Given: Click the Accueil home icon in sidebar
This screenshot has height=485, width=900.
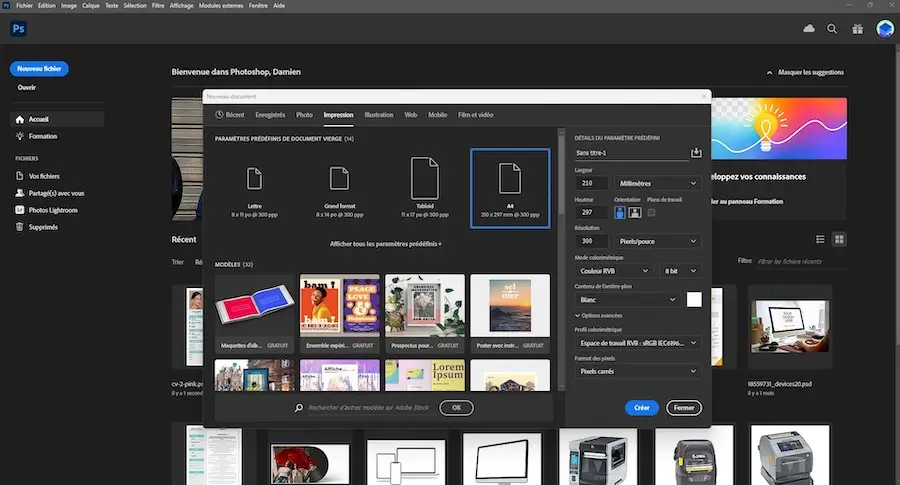Looking at the screenshot, I should tap(20, 119).
